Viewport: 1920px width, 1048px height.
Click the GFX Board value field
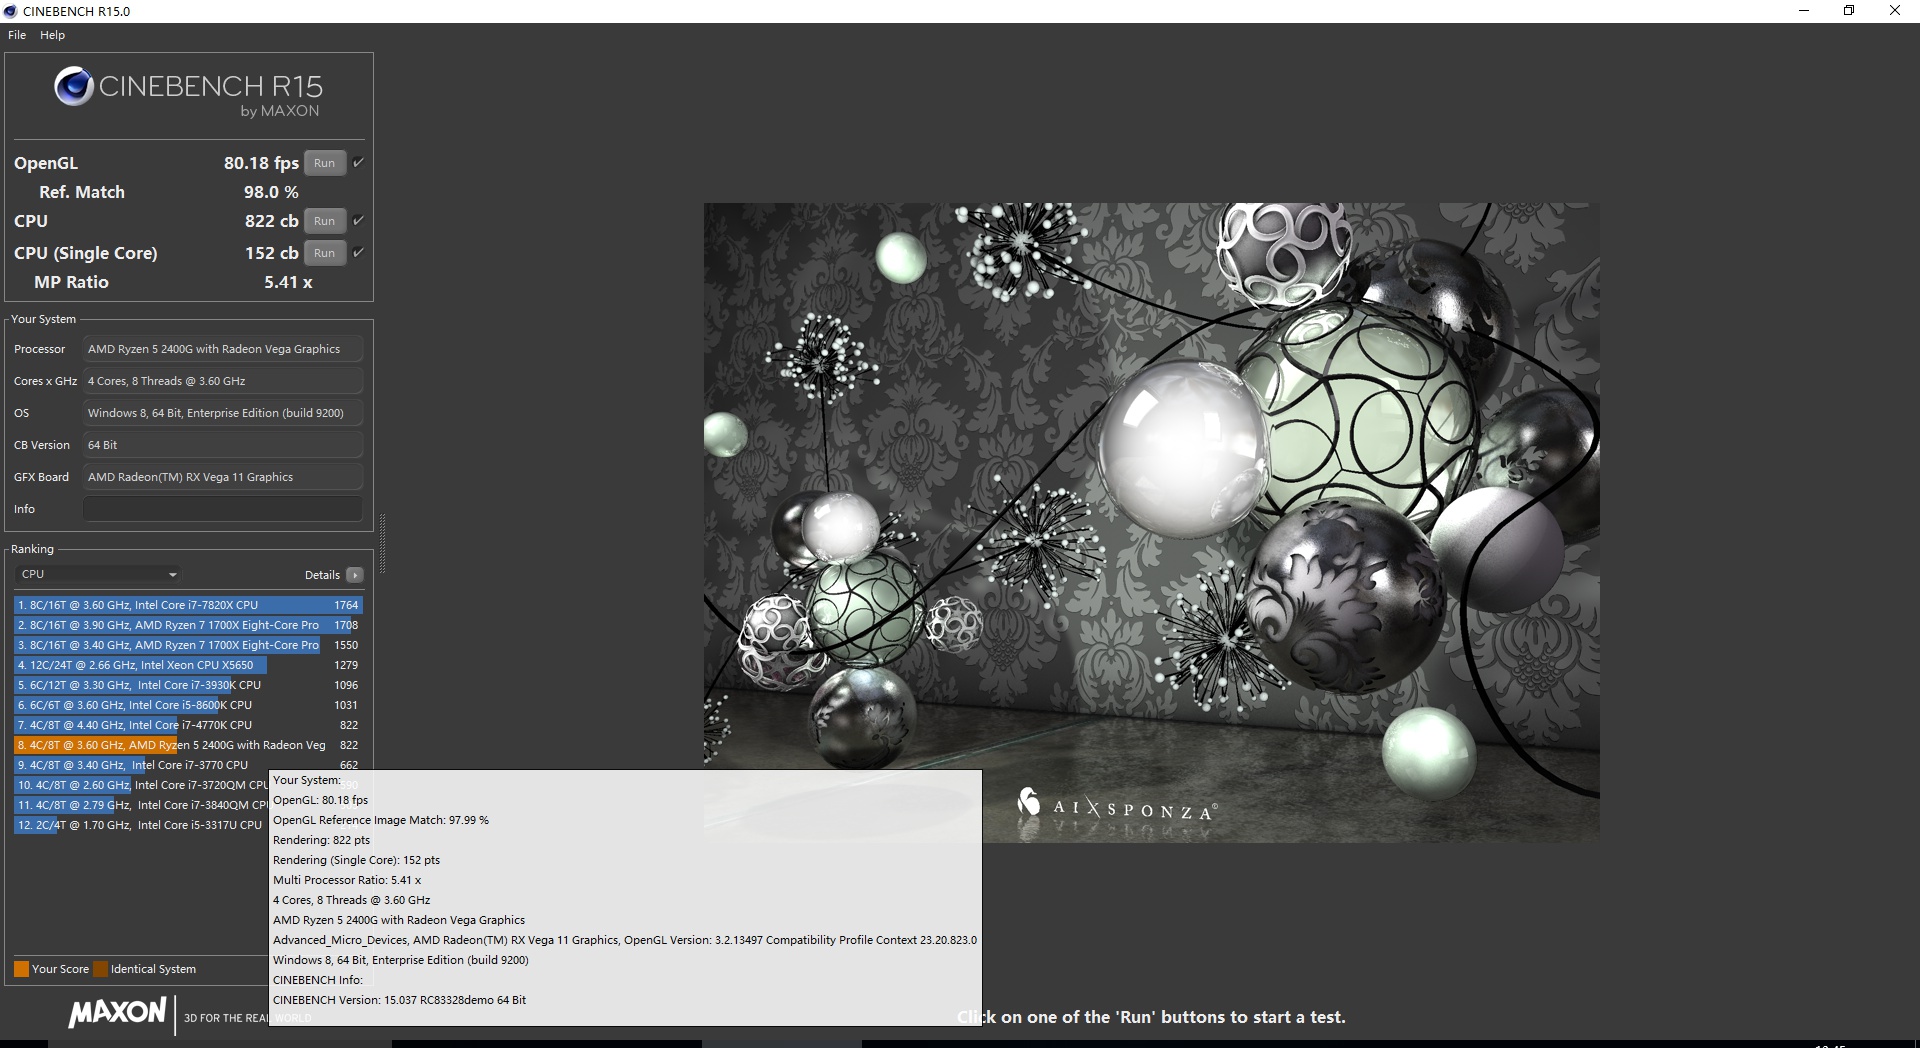[x=222, y=477]
